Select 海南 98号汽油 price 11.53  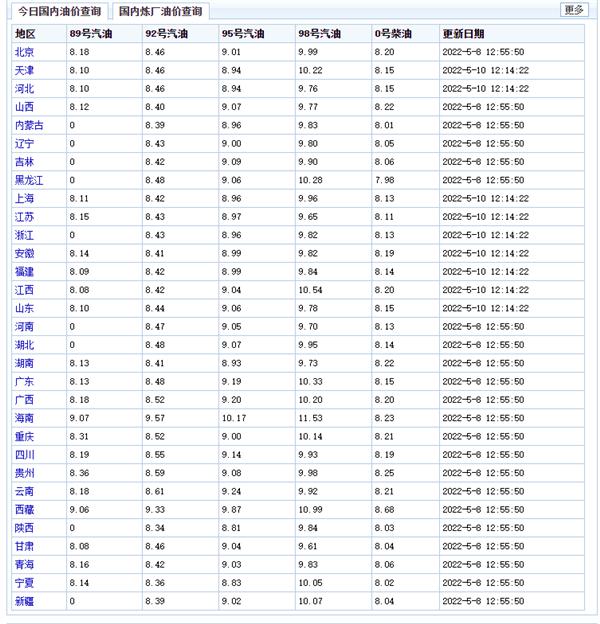[310, 418]
